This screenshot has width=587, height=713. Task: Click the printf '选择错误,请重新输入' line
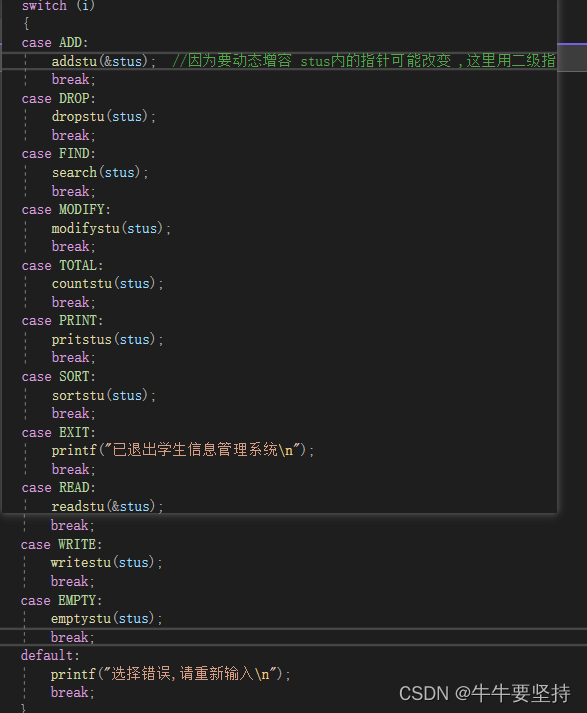point(171,674)
